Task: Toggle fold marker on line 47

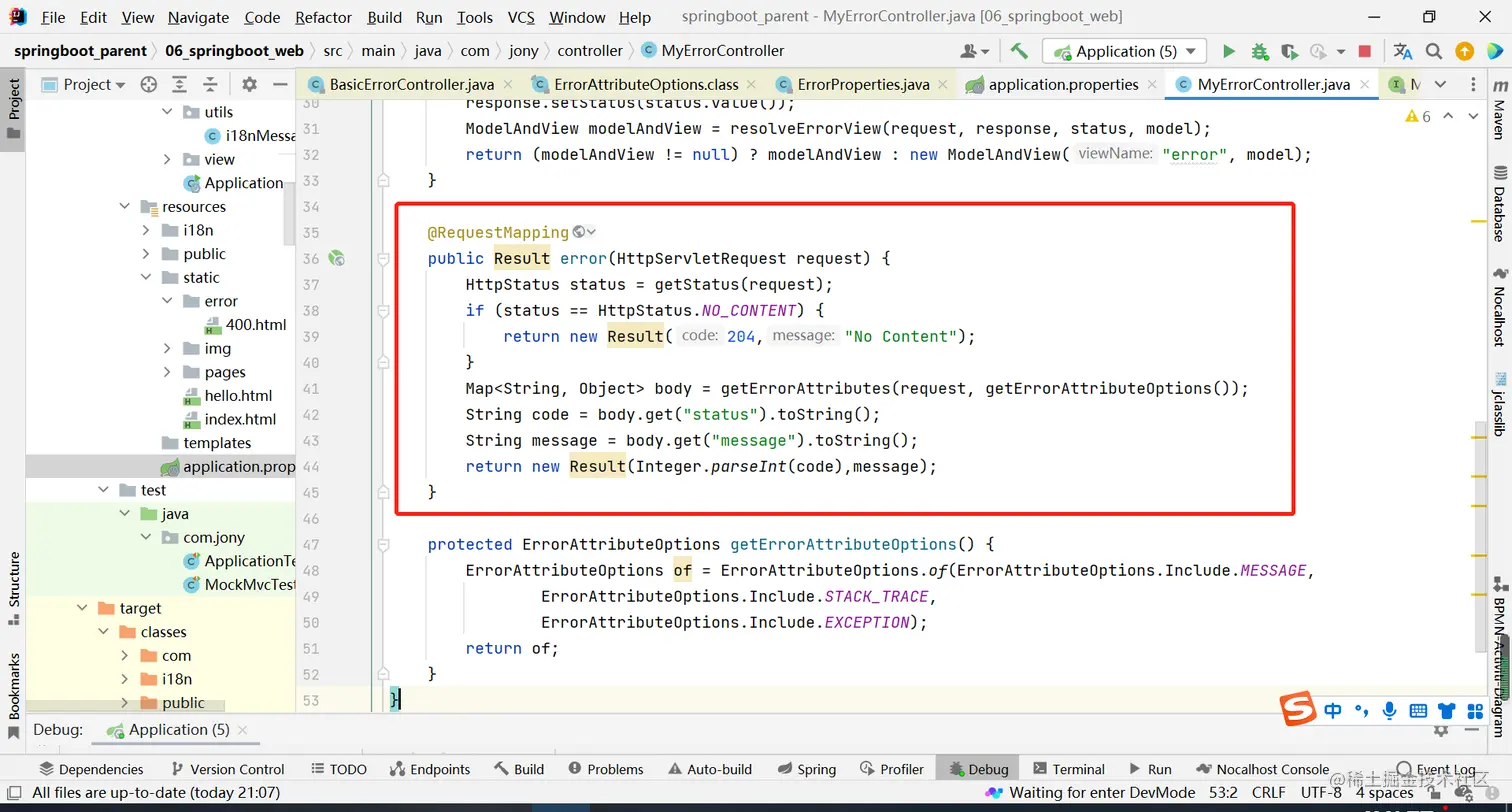Action: tap(383, 544)
